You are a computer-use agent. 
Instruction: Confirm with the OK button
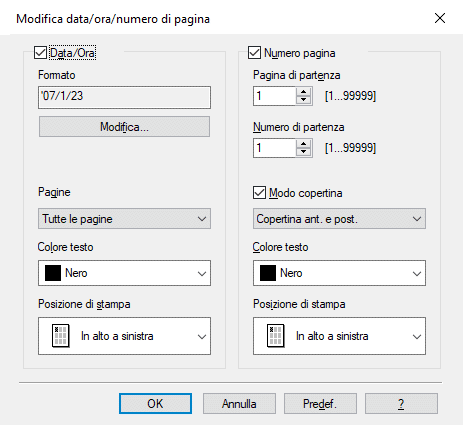tap(155, 404)
